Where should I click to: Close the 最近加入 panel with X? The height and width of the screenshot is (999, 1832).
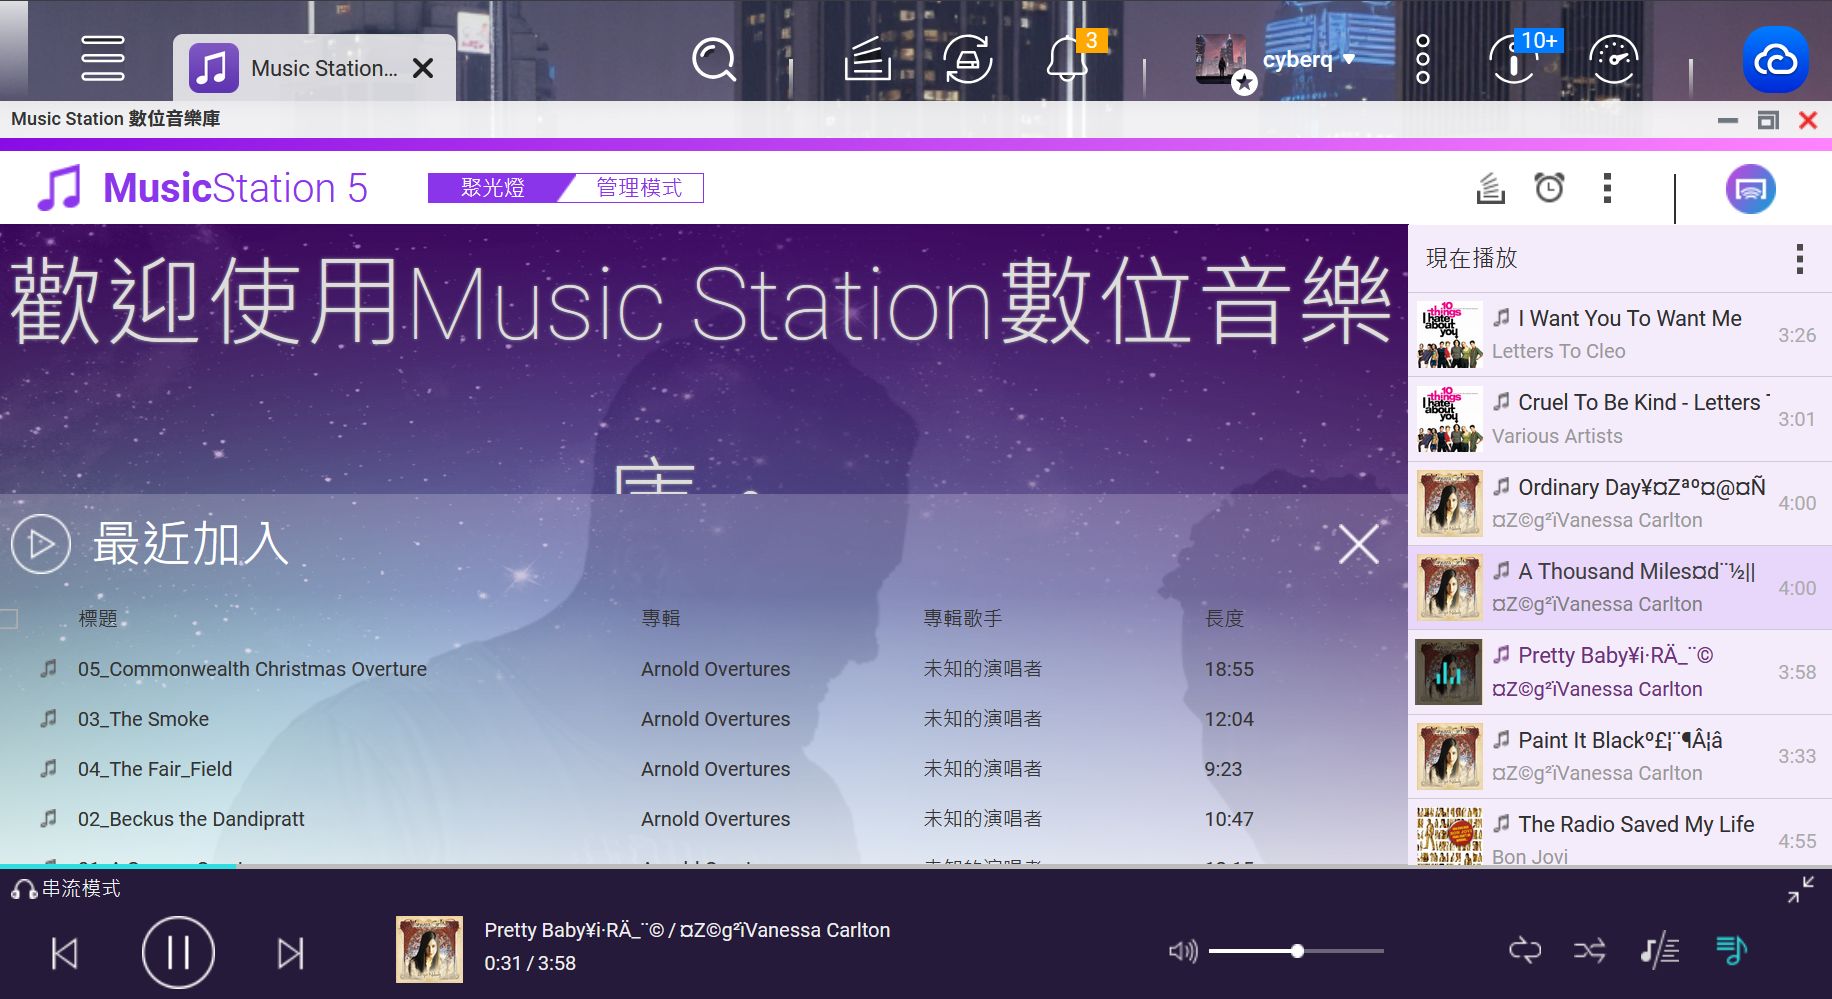click(1358, 545)
